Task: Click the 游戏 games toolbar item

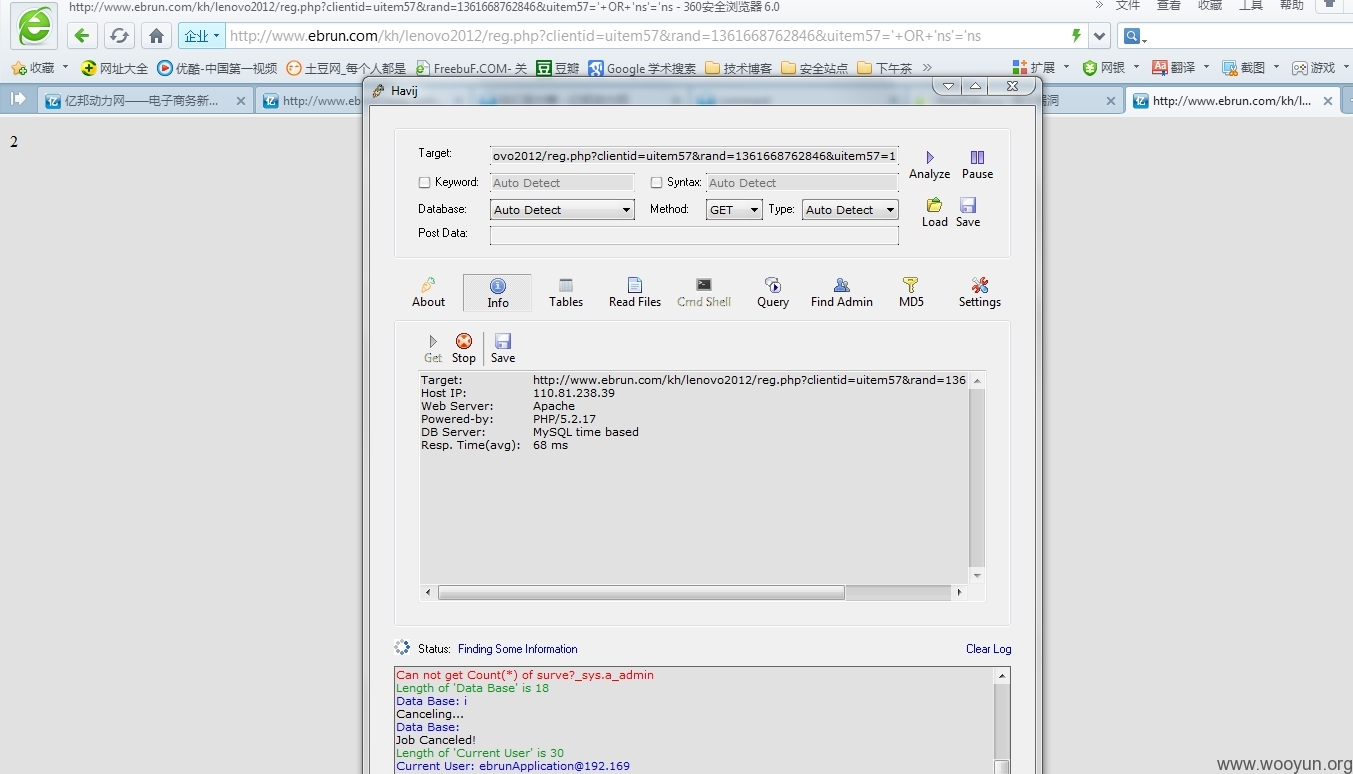Action: [1314, 67]
